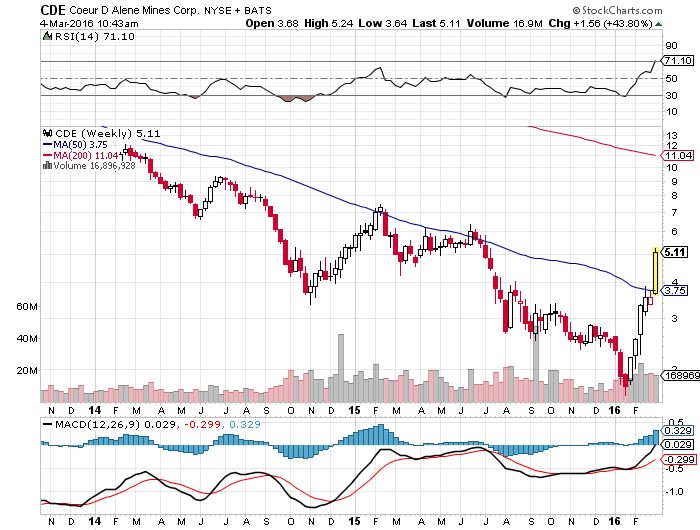The width and height of the screenshot is (700, 530).
Task: Click the bold 15 year label on price axis
Action: [x=354, y=410]
